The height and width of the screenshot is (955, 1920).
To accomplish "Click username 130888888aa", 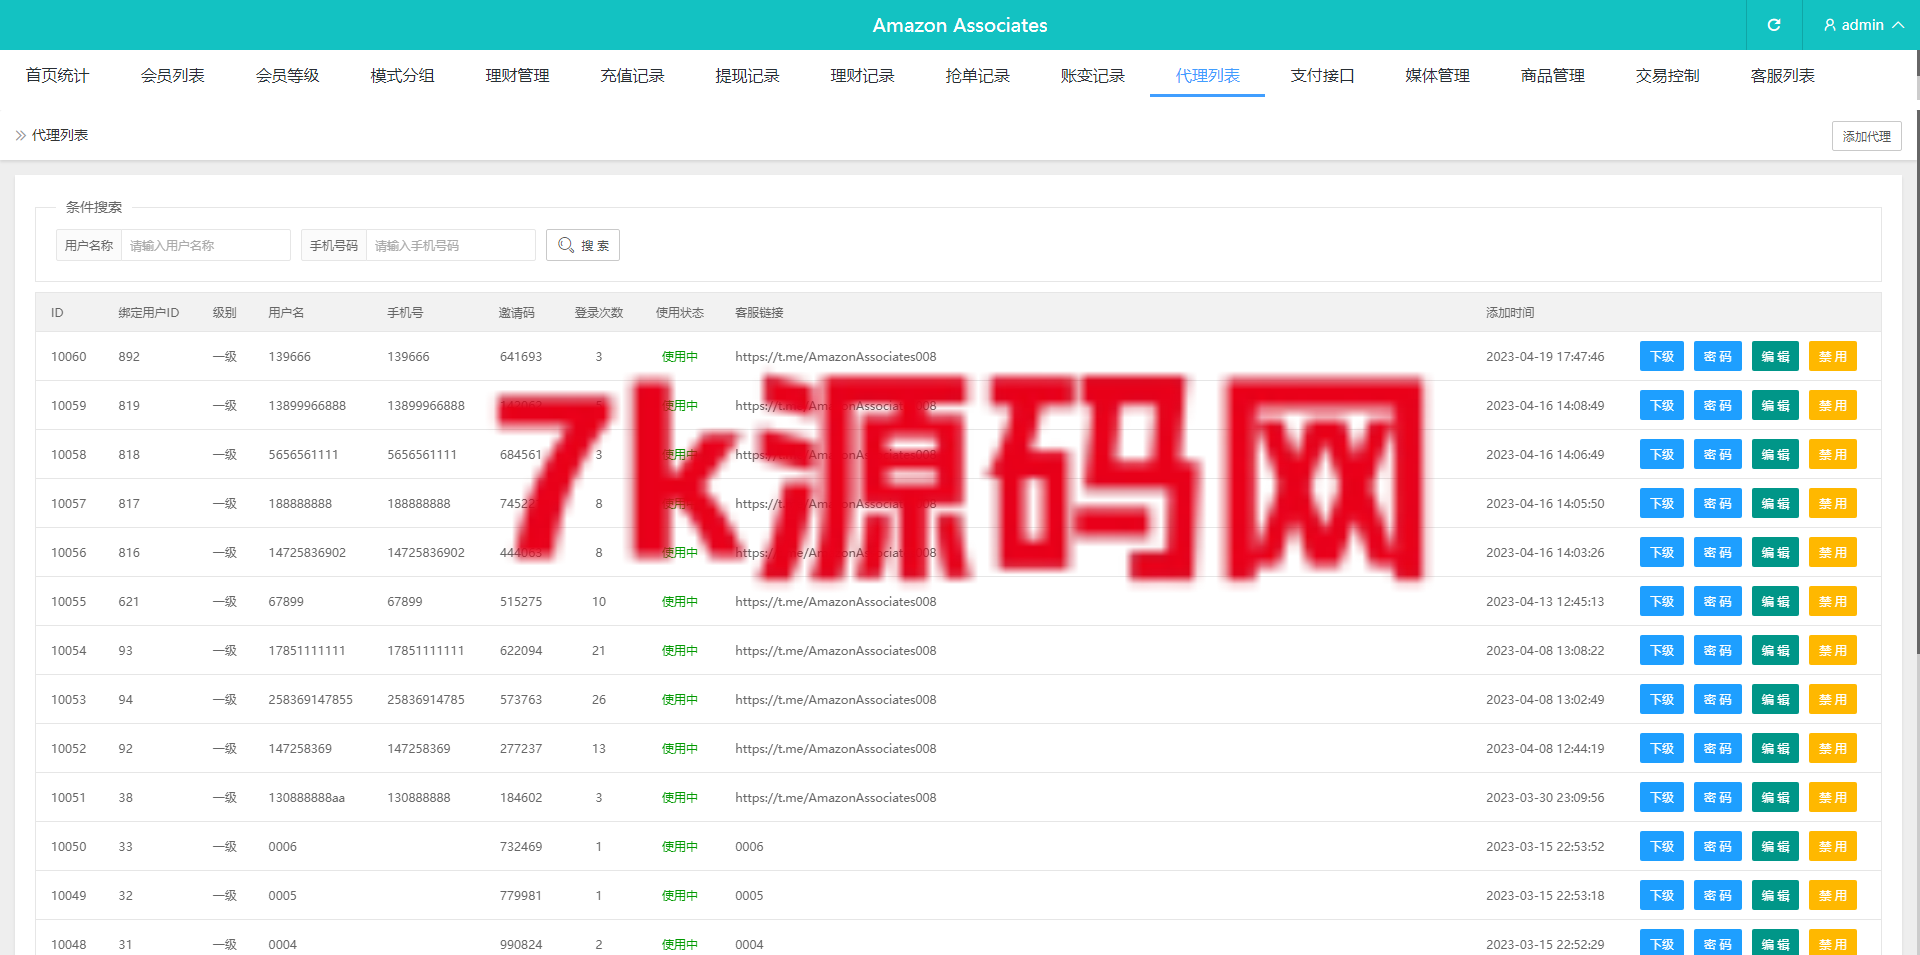I will pyautogui.click(x=306, y=797).
